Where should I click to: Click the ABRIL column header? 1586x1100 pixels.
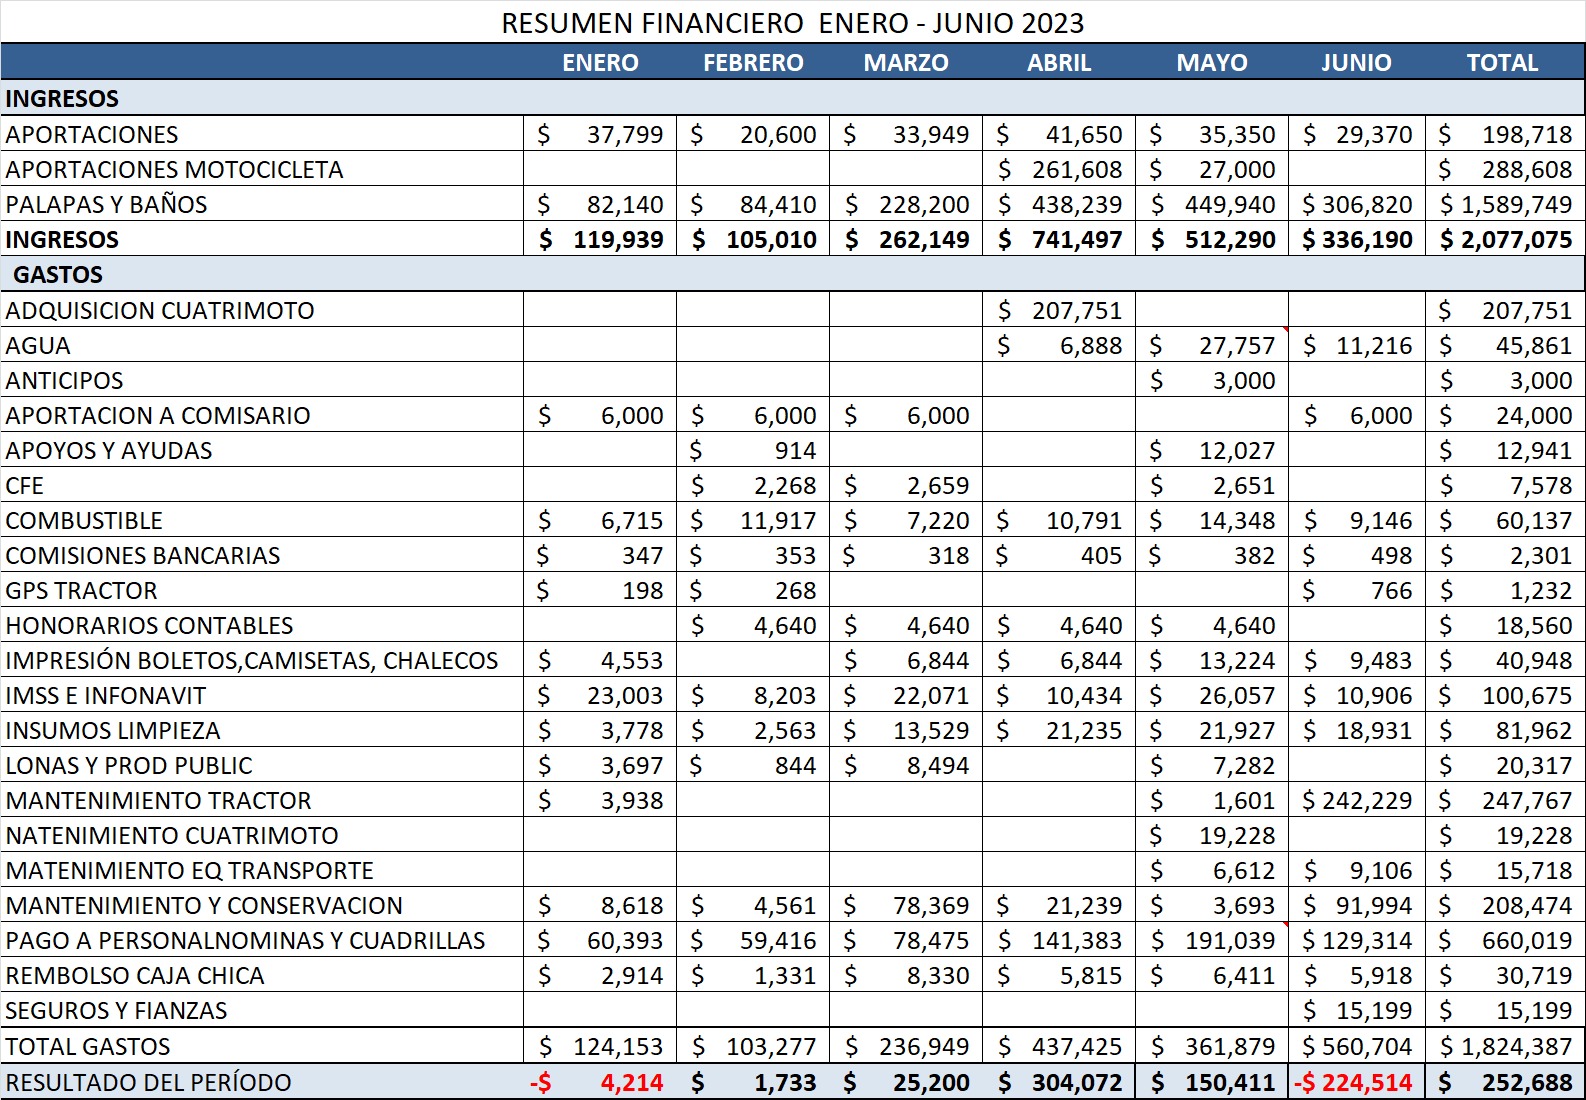(1059, 63)
